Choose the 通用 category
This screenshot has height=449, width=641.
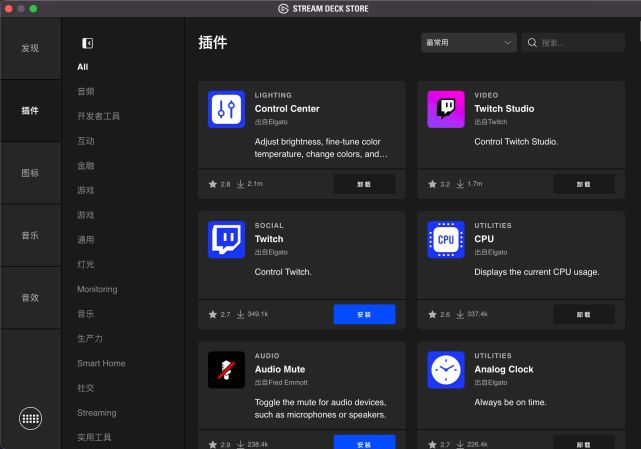[86, 240]
